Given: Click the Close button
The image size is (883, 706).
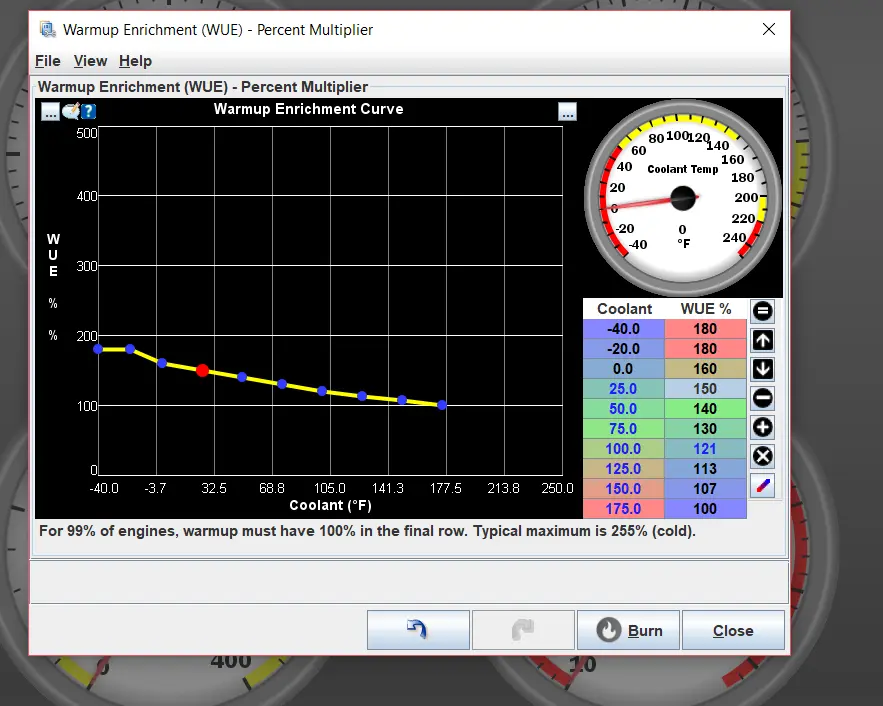Looking at the screenshot, I should (733, 630).
